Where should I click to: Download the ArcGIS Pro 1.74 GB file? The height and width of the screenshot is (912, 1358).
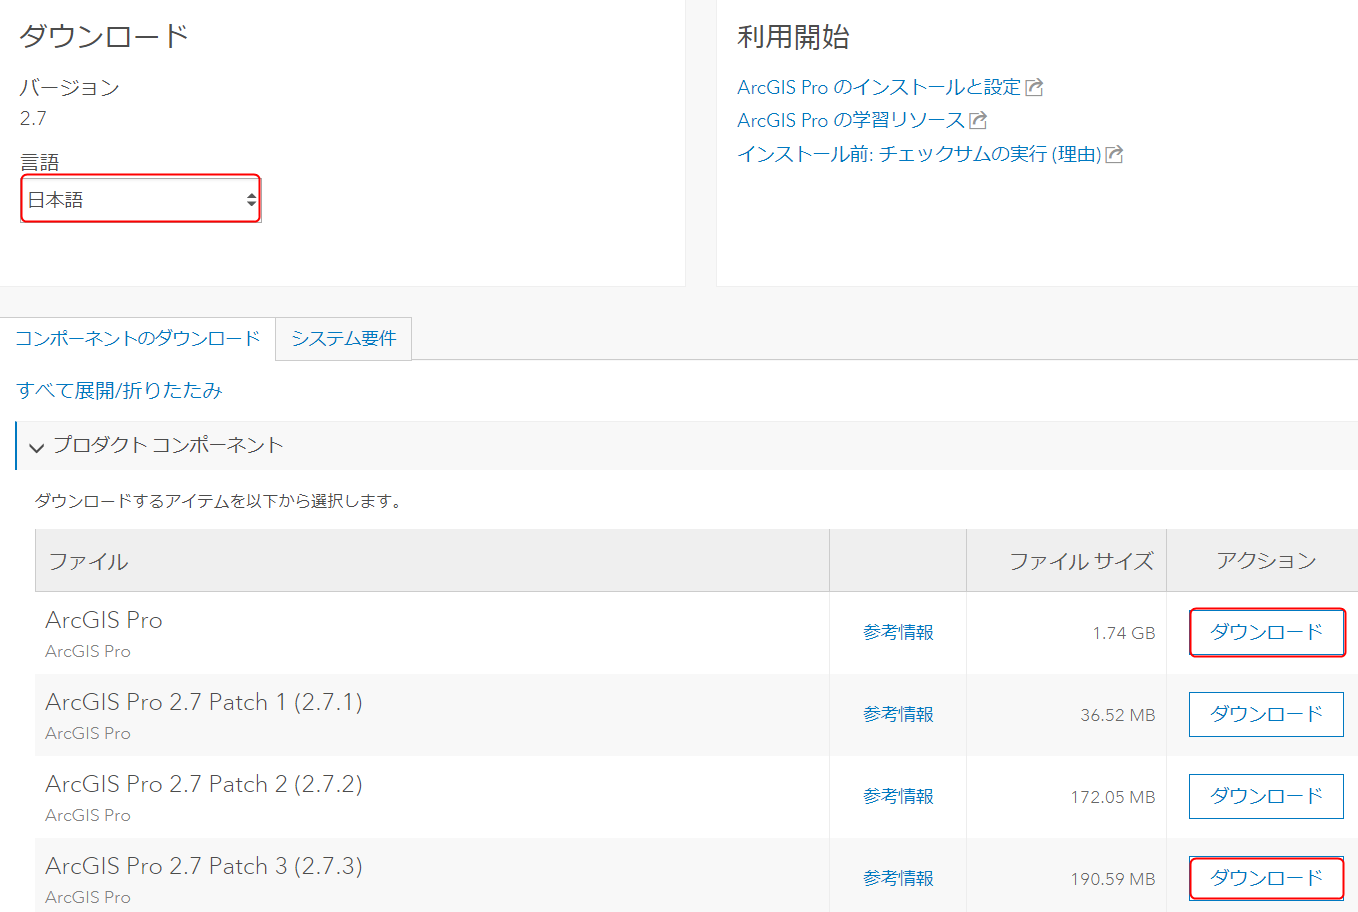(1266, 632)
